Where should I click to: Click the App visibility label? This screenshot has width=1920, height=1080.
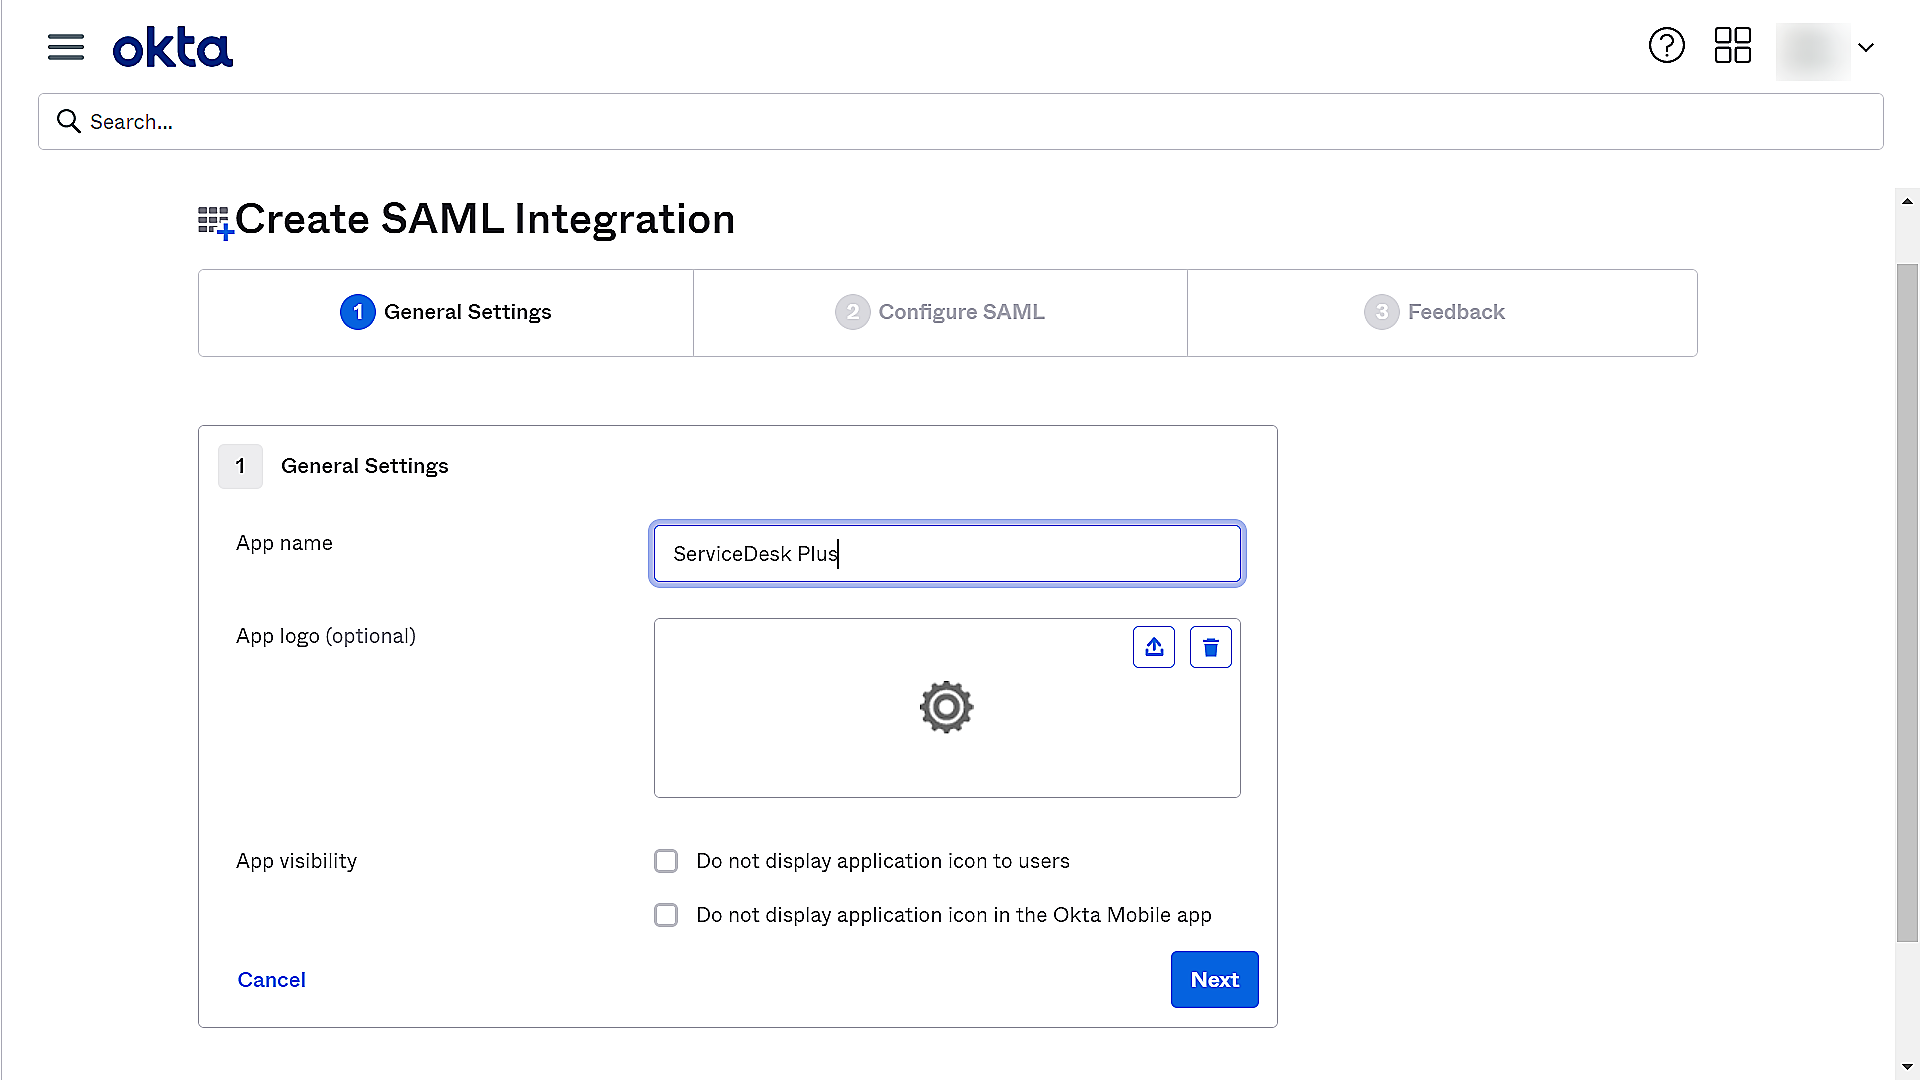296,861
